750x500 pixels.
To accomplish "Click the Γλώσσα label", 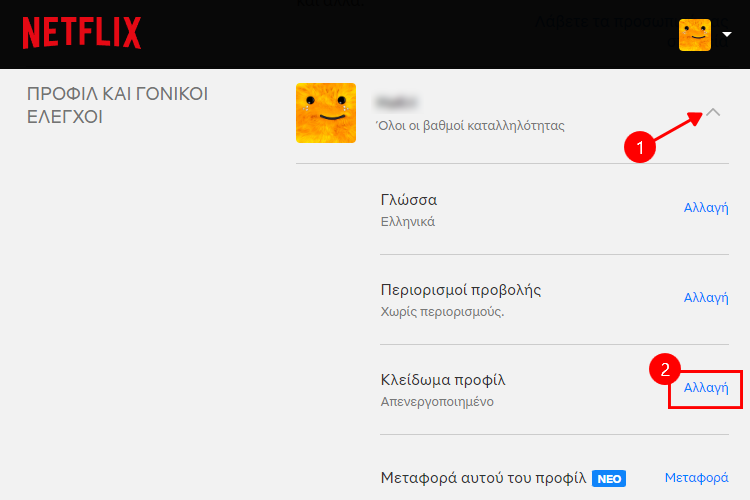I will click(x=408, y=200).
